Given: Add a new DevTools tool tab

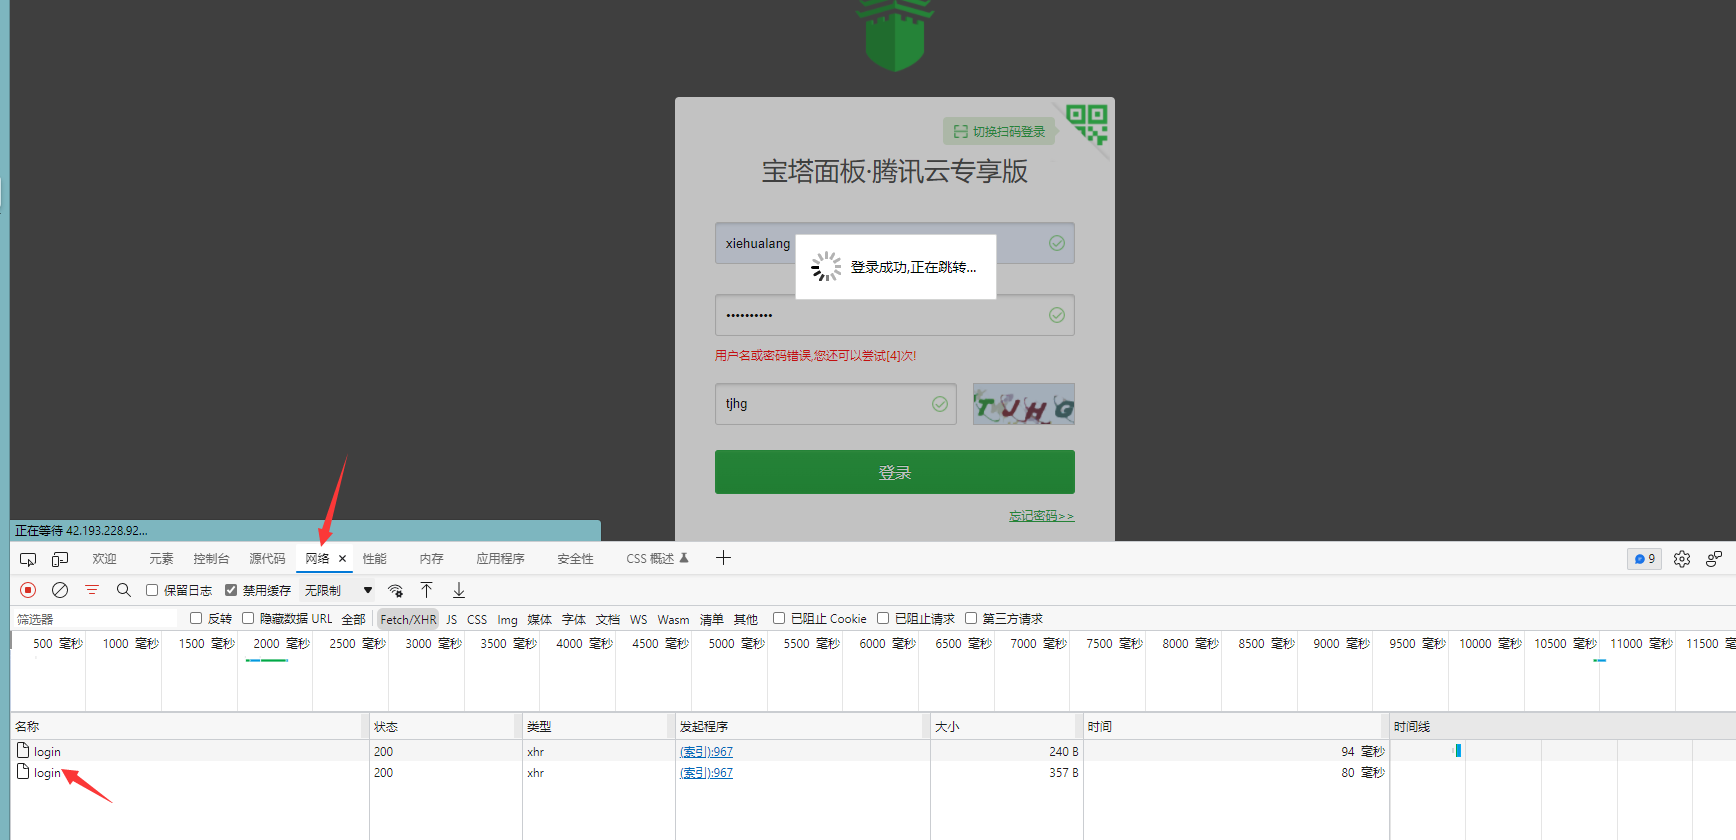Looking at the screenshot, I should 724,558.
